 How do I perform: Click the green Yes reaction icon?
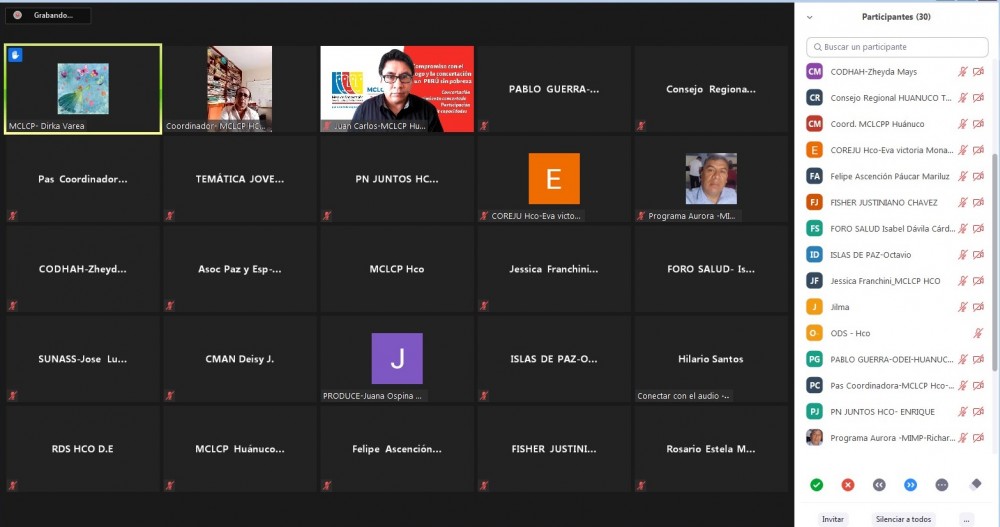[816, 485]
